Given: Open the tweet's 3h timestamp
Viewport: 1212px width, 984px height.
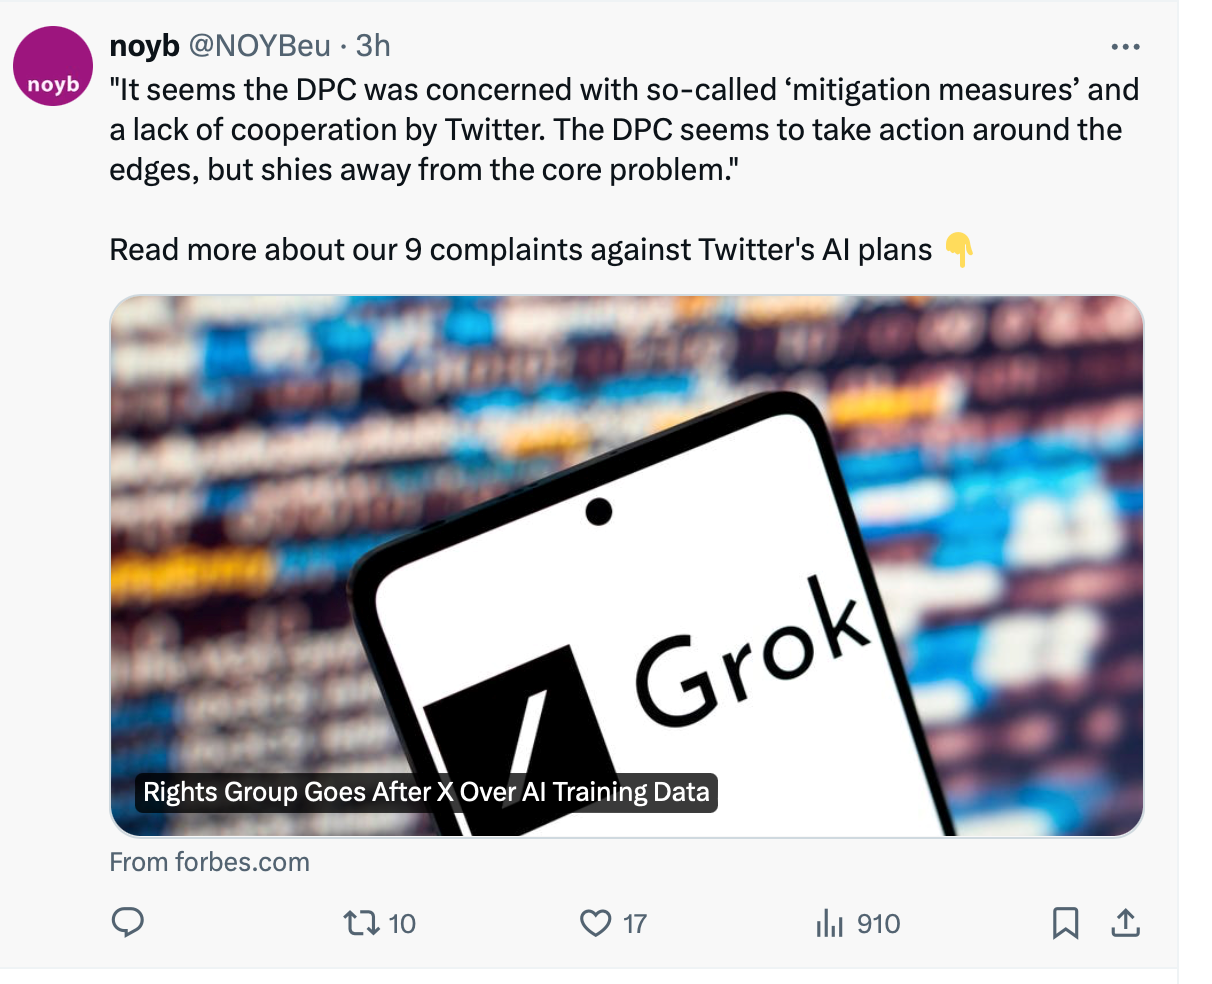Looking at the screenshot, I should [x=373, y=45].
